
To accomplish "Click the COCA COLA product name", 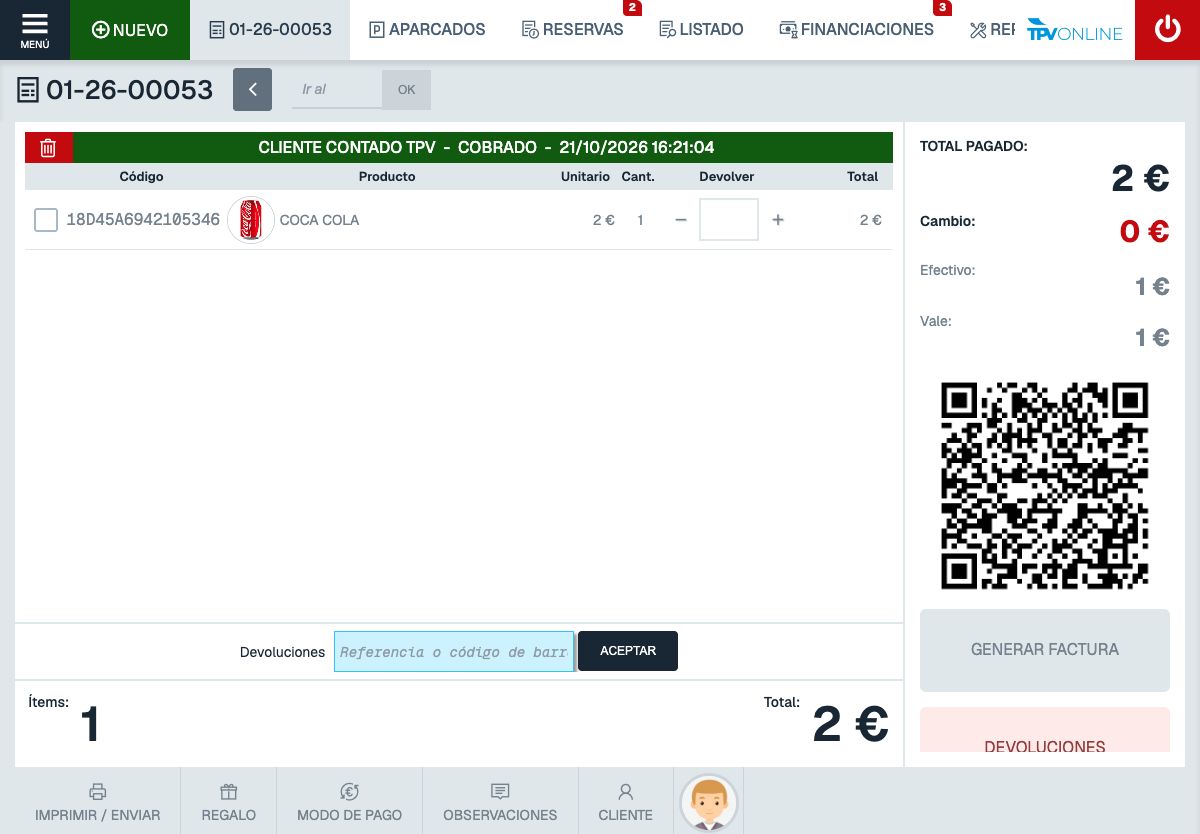I will [319, 220].
